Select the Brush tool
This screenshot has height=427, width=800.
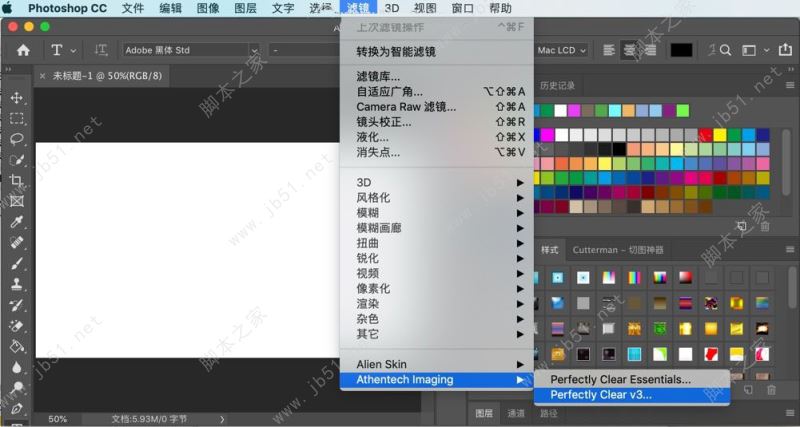tap(16, 263)
